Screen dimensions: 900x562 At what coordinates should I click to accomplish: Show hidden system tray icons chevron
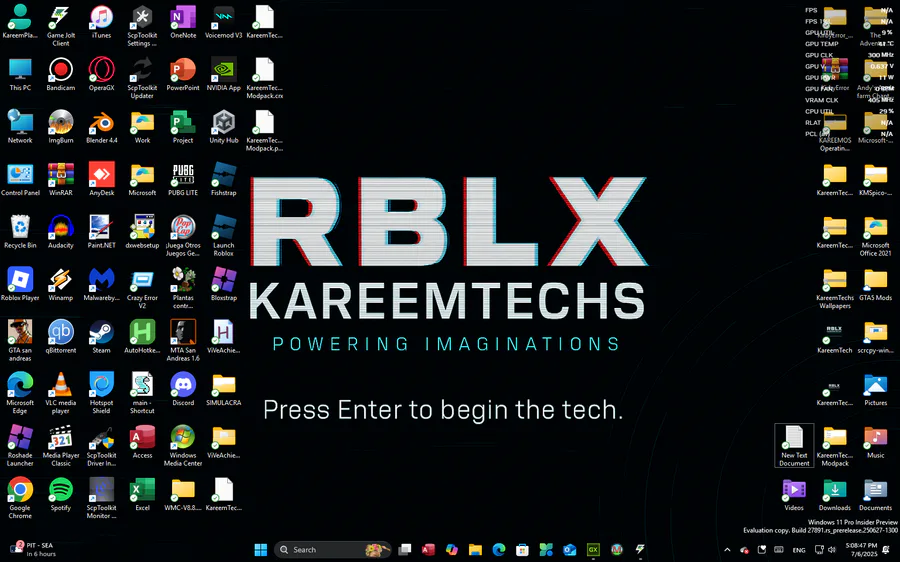coord(727,549)
